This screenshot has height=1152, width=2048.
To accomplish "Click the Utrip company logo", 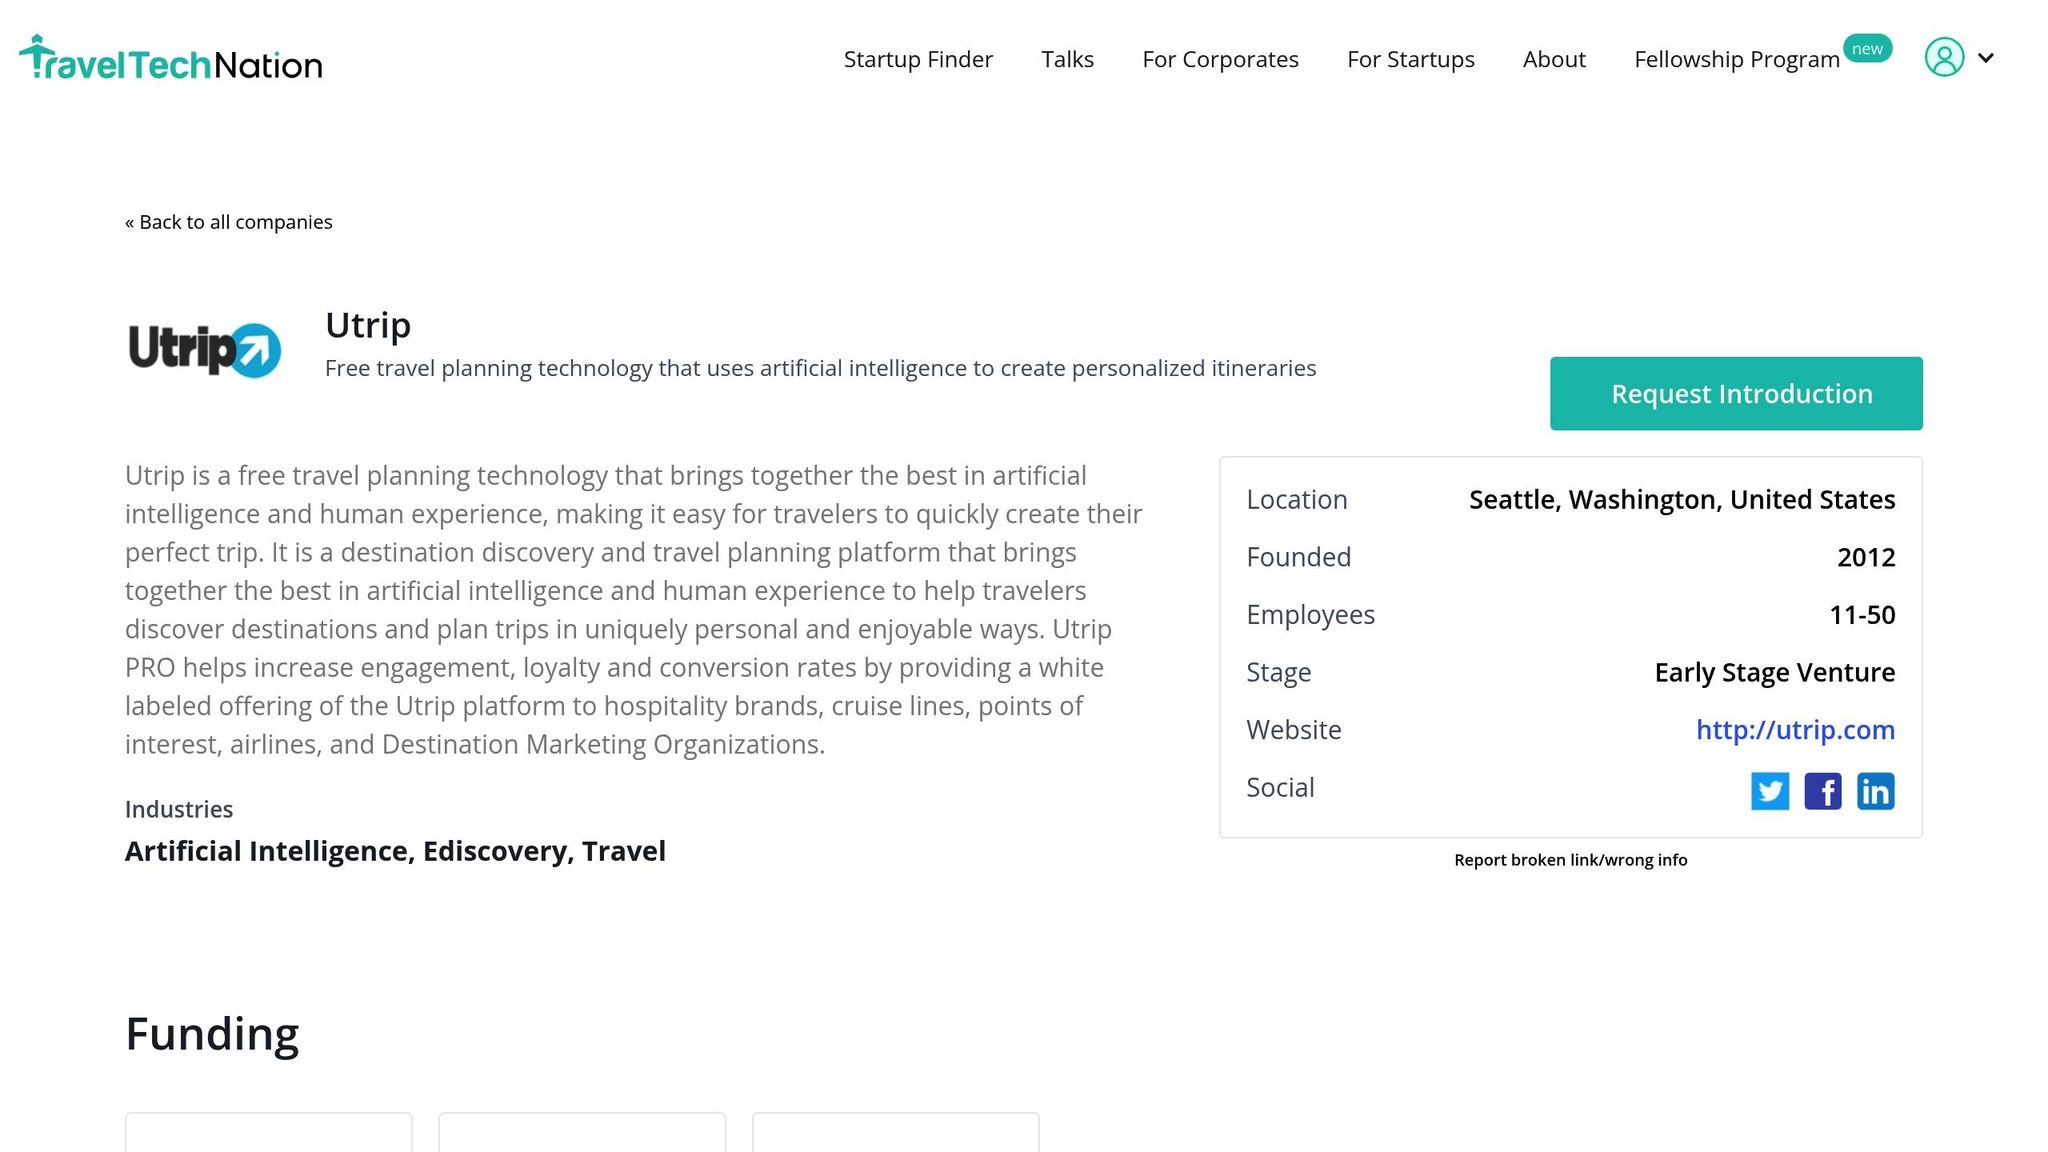I will click(205, 349).
